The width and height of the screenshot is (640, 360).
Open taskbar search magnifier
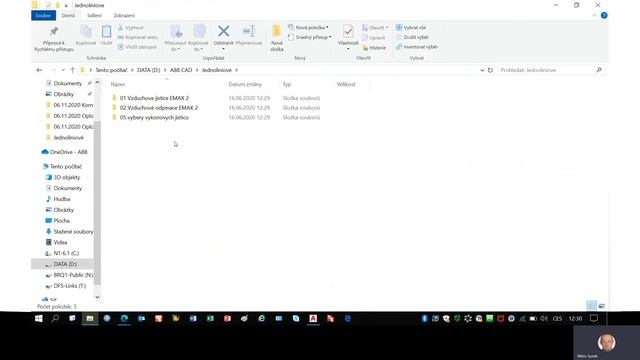[55, 318]
